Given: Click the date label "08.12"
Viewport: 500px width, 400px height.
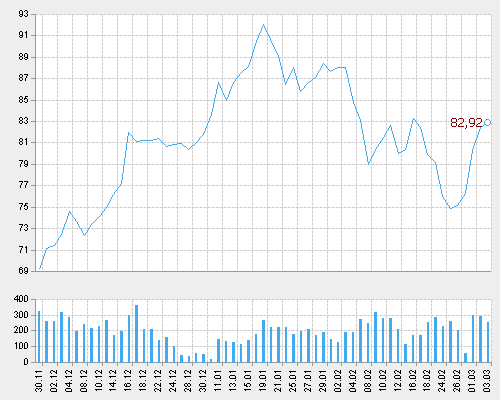Looking at the screenshot, I should (x=84, y=380).
